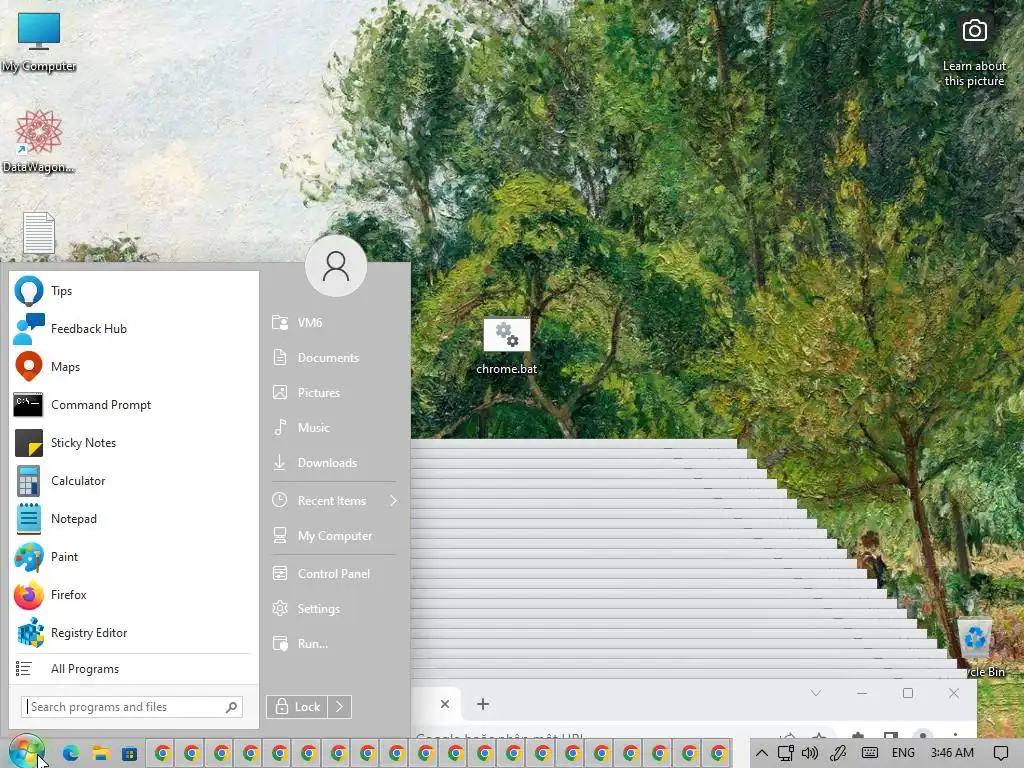Open Control Panel
The image size is (1024, 768).
click(334, 574)
